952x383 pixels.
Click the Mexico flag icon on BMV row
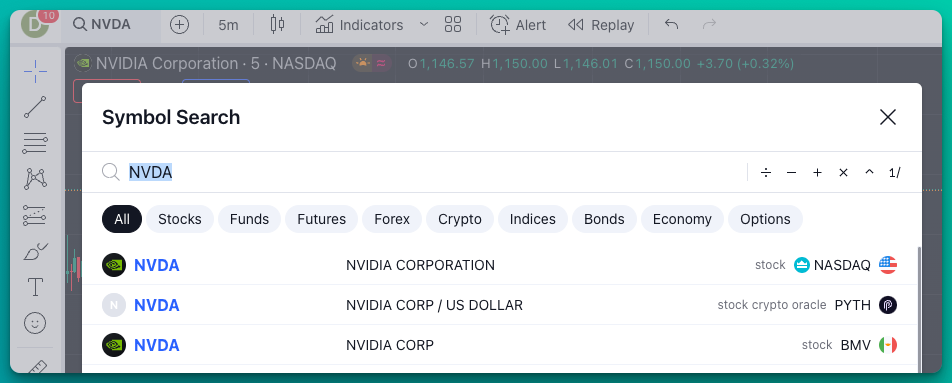(x=888, y=345)
